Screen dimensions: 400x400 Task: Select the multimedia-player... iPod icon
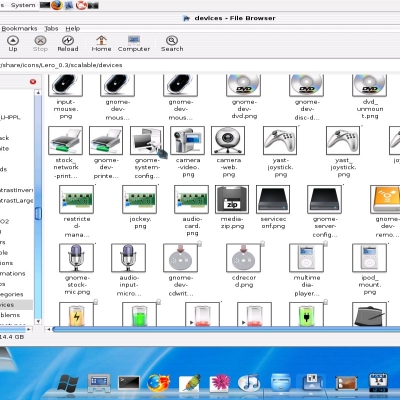[306, 258]
